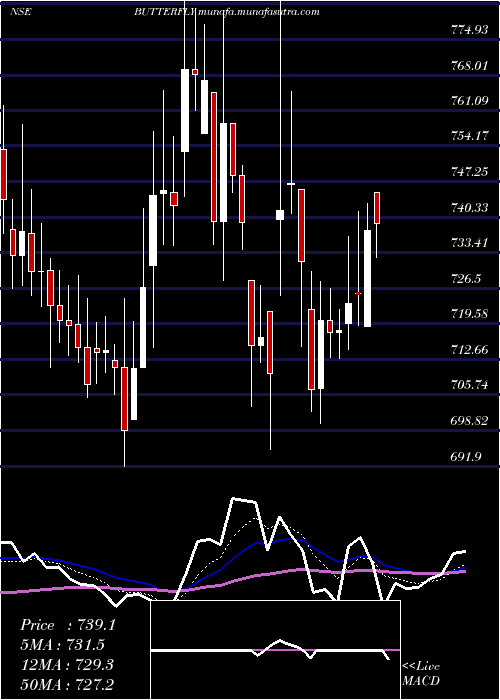Click the 698.82 price axis label
Screen dimensions: 500x700
(x=469, y=421)
